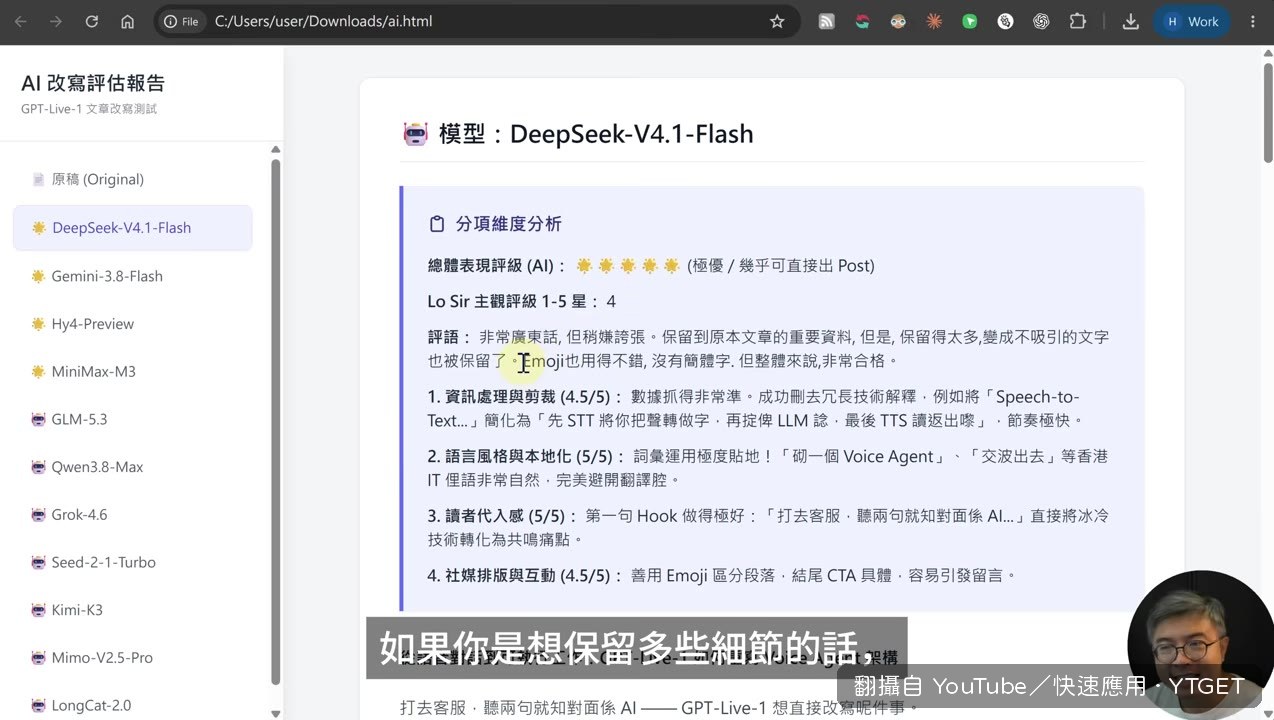
Task: Click the 總體表現評級 (AI) label
Action: click(497, 266)
